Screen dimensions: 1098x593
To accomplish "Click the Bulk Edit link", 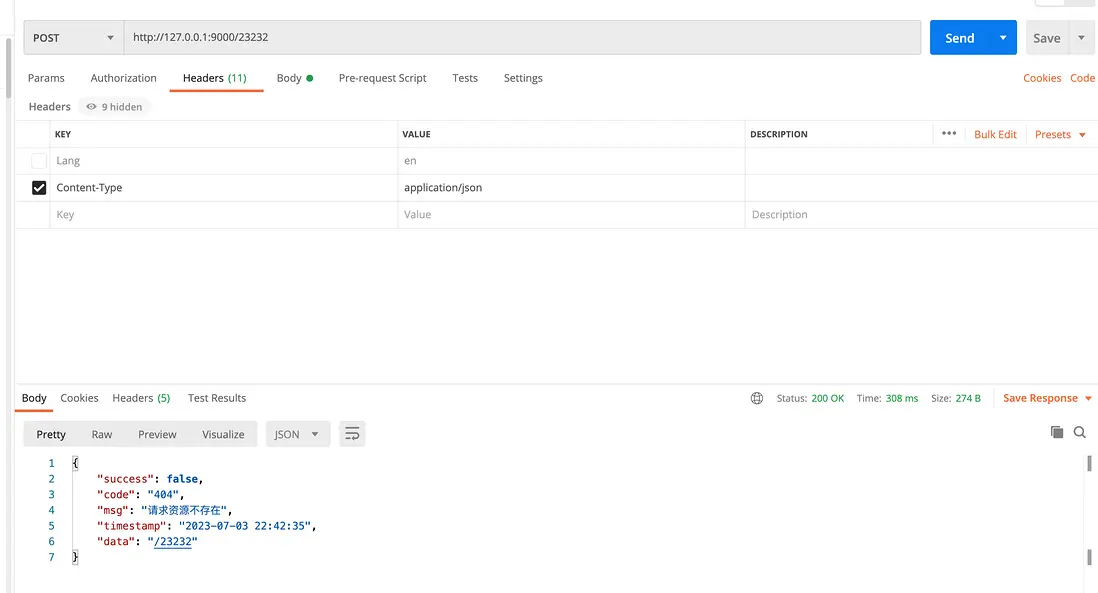I will click(995, 134).
